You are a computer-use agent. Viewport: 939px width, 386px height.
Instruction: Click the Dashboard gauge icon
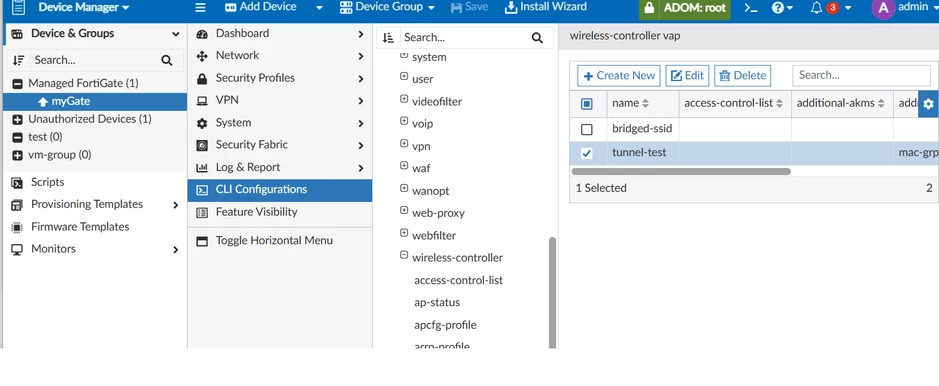tap(202, 34)
